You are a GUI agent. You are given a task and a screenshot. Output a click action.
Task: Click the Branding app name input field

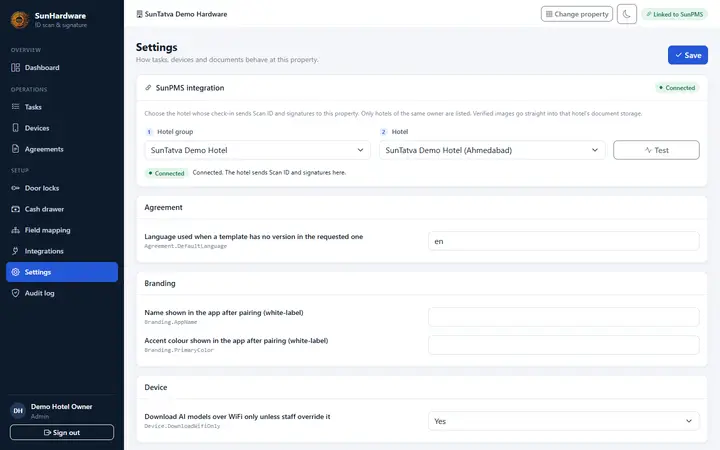click(563, 317)
